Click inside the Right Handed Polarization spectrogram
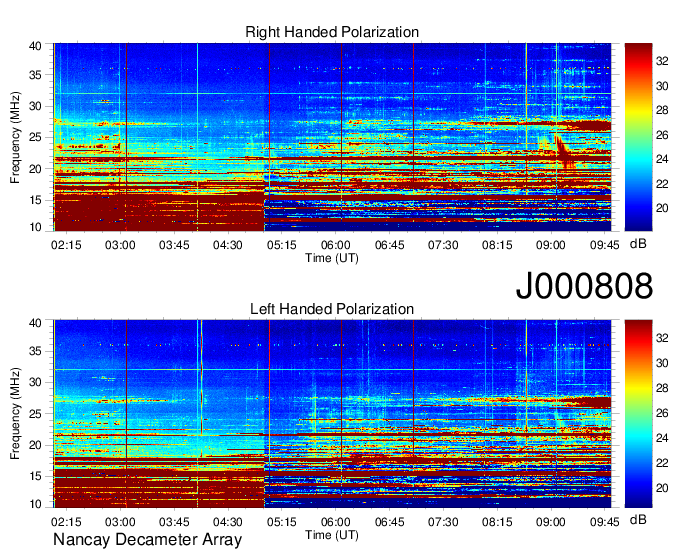Viewport: 680px width, 552px height. point(332,137)
